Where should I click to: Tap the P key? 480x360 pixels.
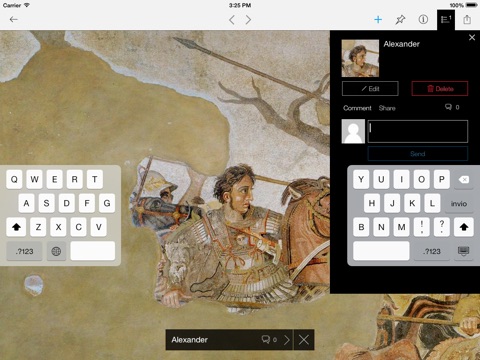[x=442, y=179]
